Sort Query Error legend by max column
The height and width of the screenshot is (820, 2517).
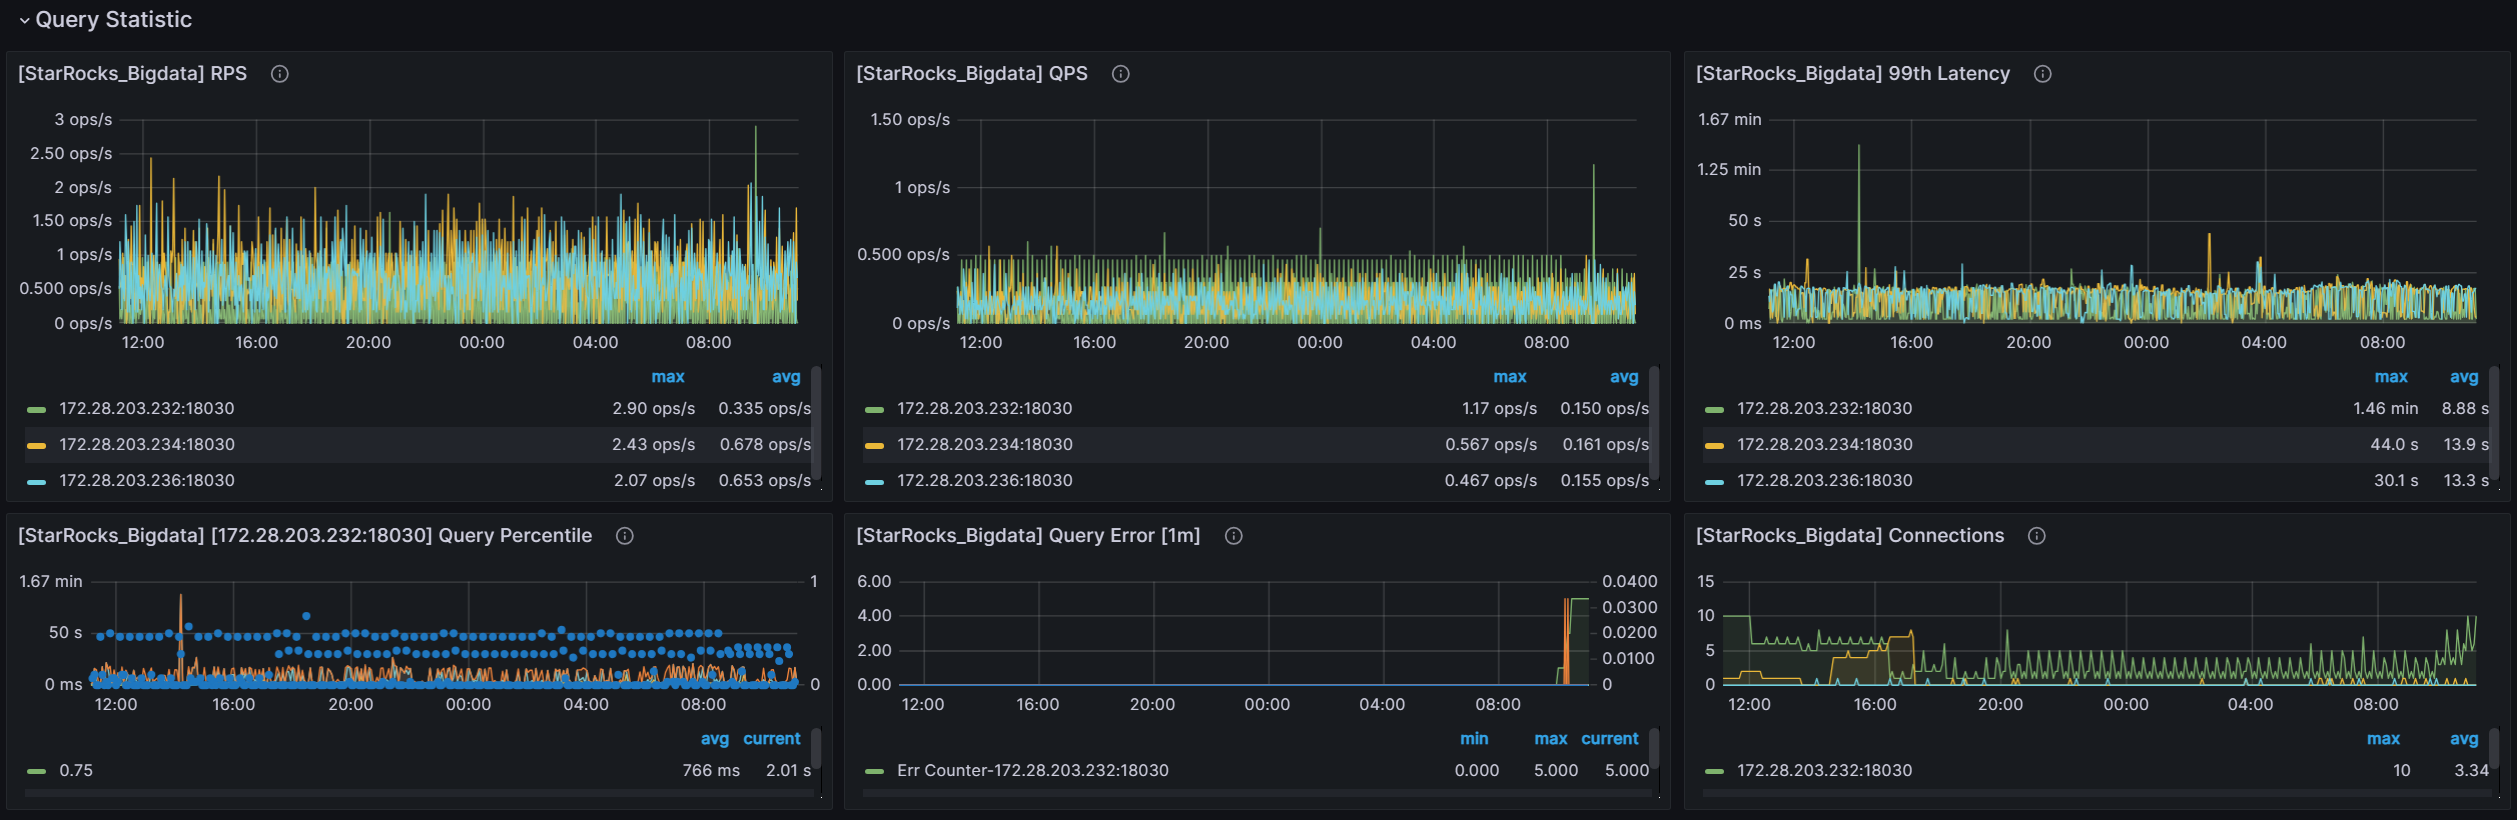point(1551,739)
